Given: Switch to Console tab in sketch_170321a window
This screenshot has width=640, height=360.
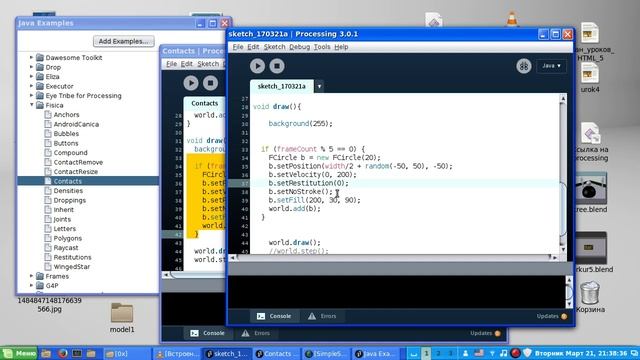Looking at the screenshot, I should click(274, 316).
